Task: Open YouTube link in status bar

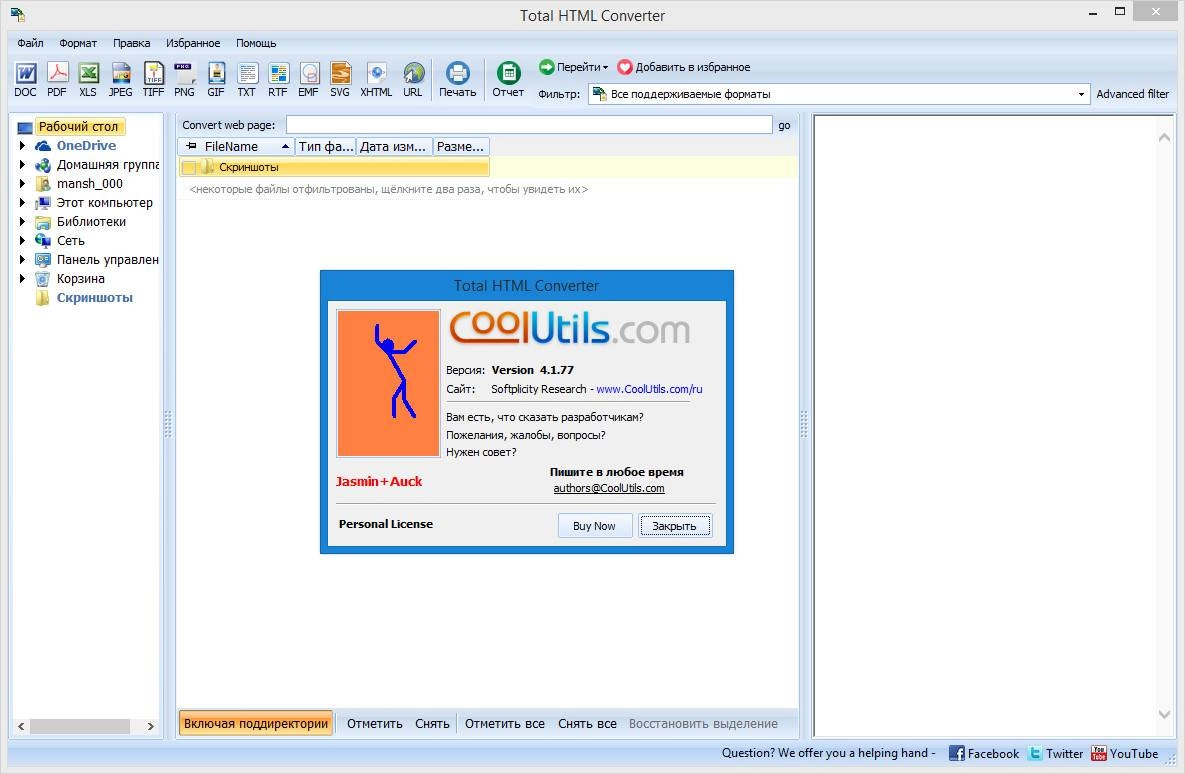Action: [x=1125, y=754]
